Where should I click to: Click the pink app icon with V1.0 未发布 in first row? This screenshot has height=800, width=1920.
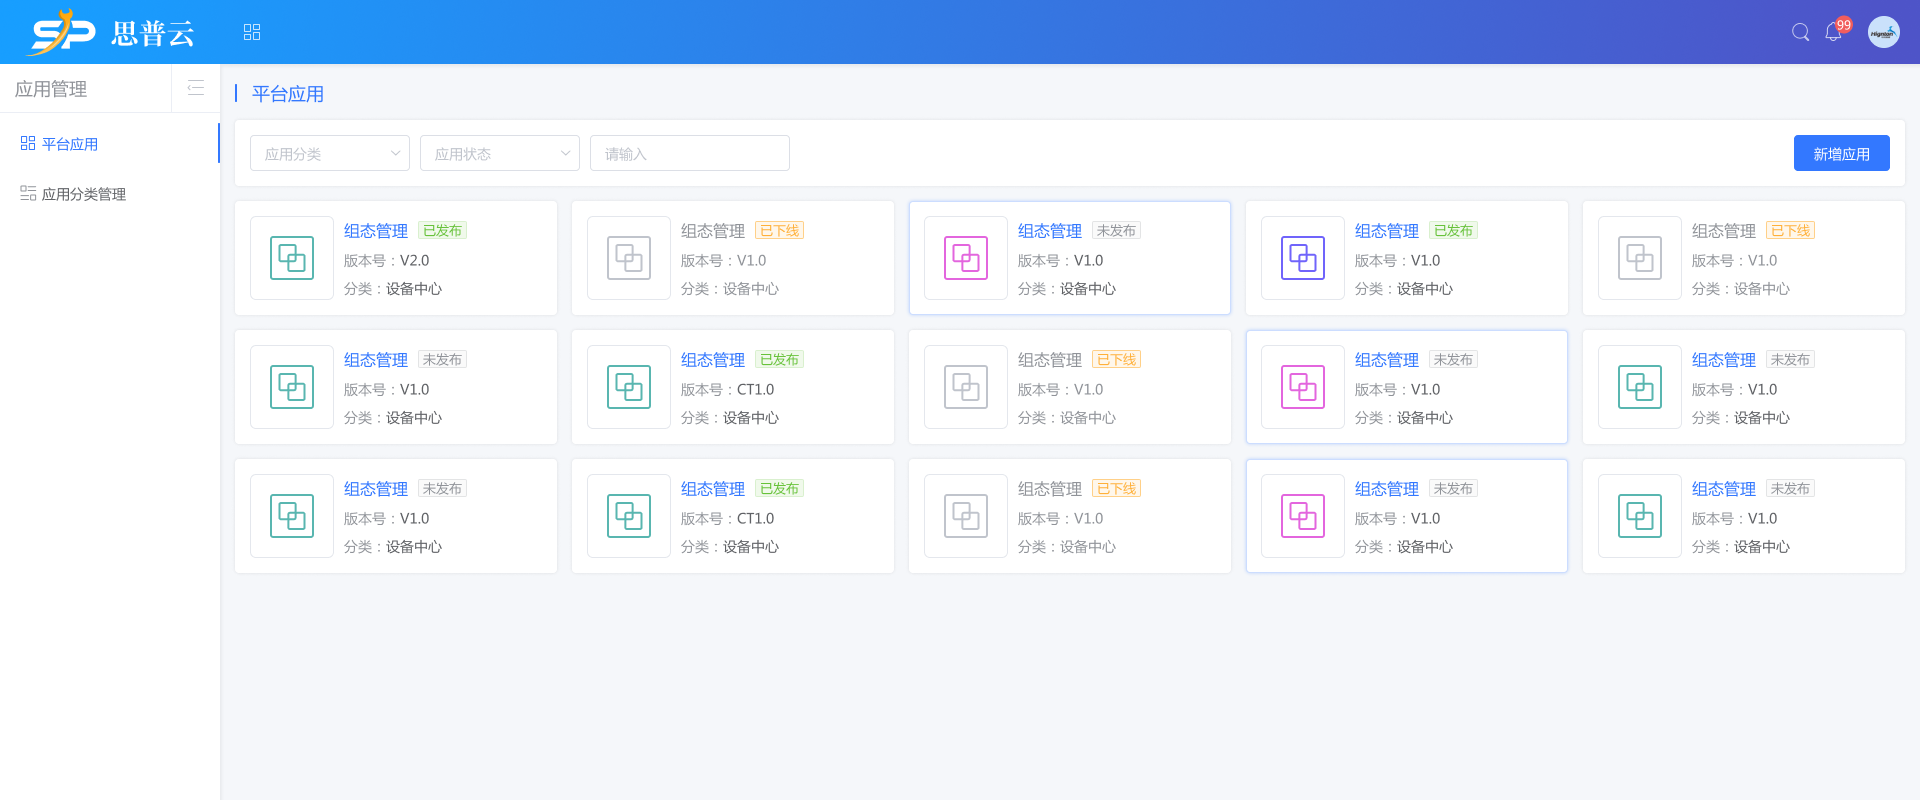965,258
